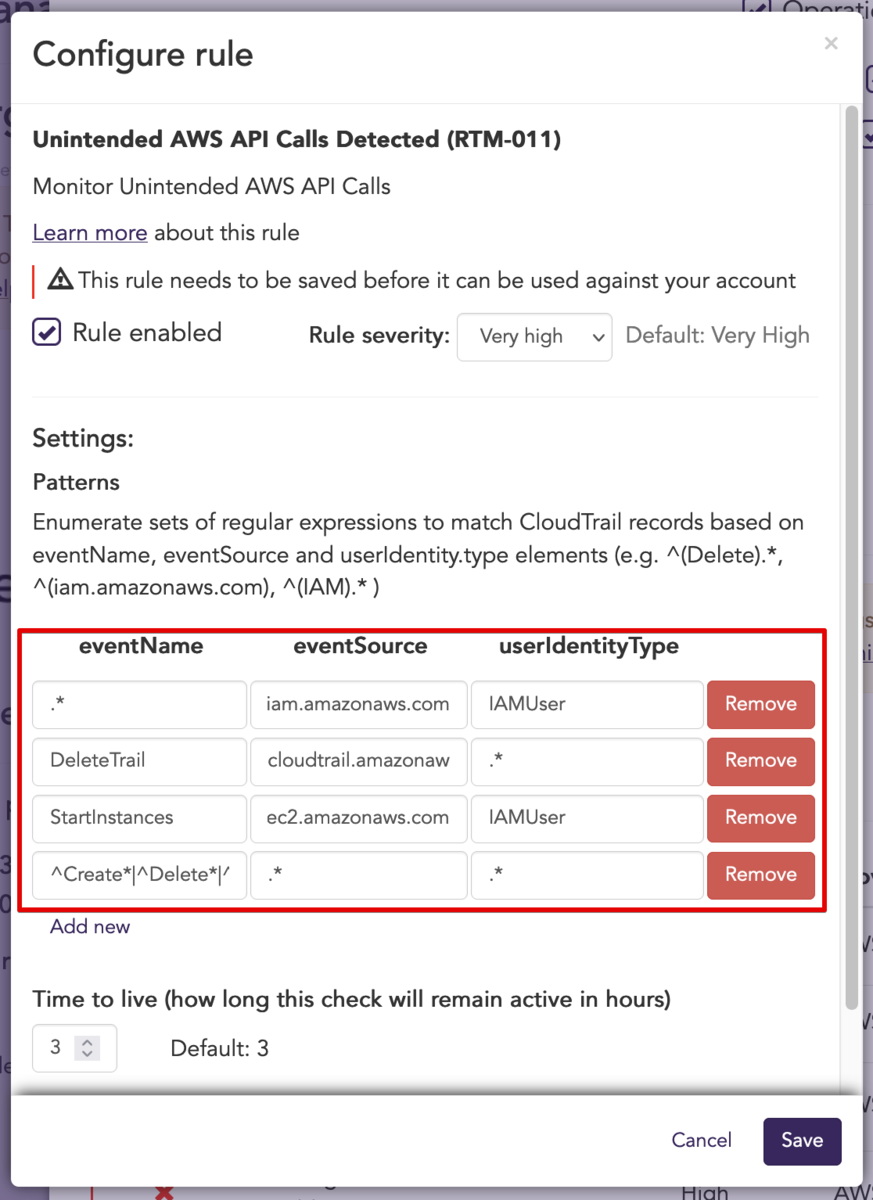Close the Configure rule dialog with X
Screen dimensions: 873x1200
830,43
